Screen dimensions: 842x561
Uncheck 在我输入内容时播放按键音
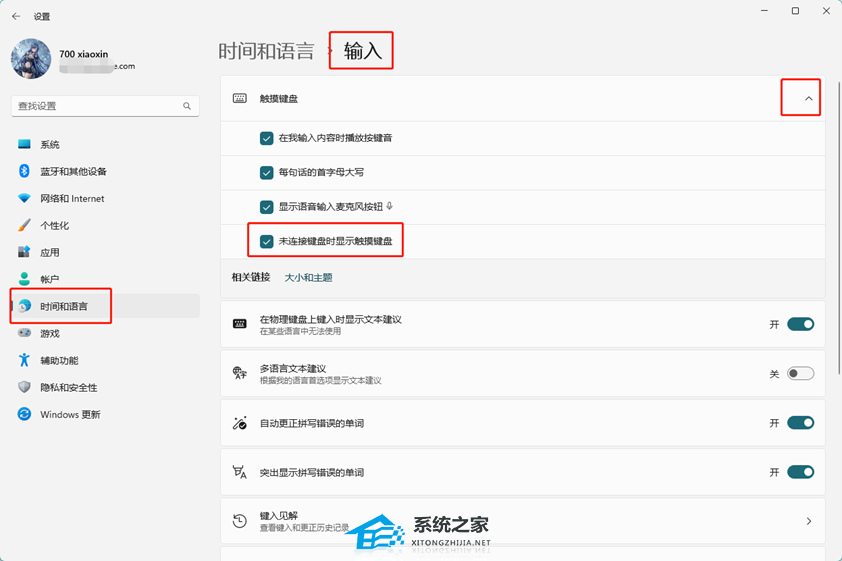(266, 138)
